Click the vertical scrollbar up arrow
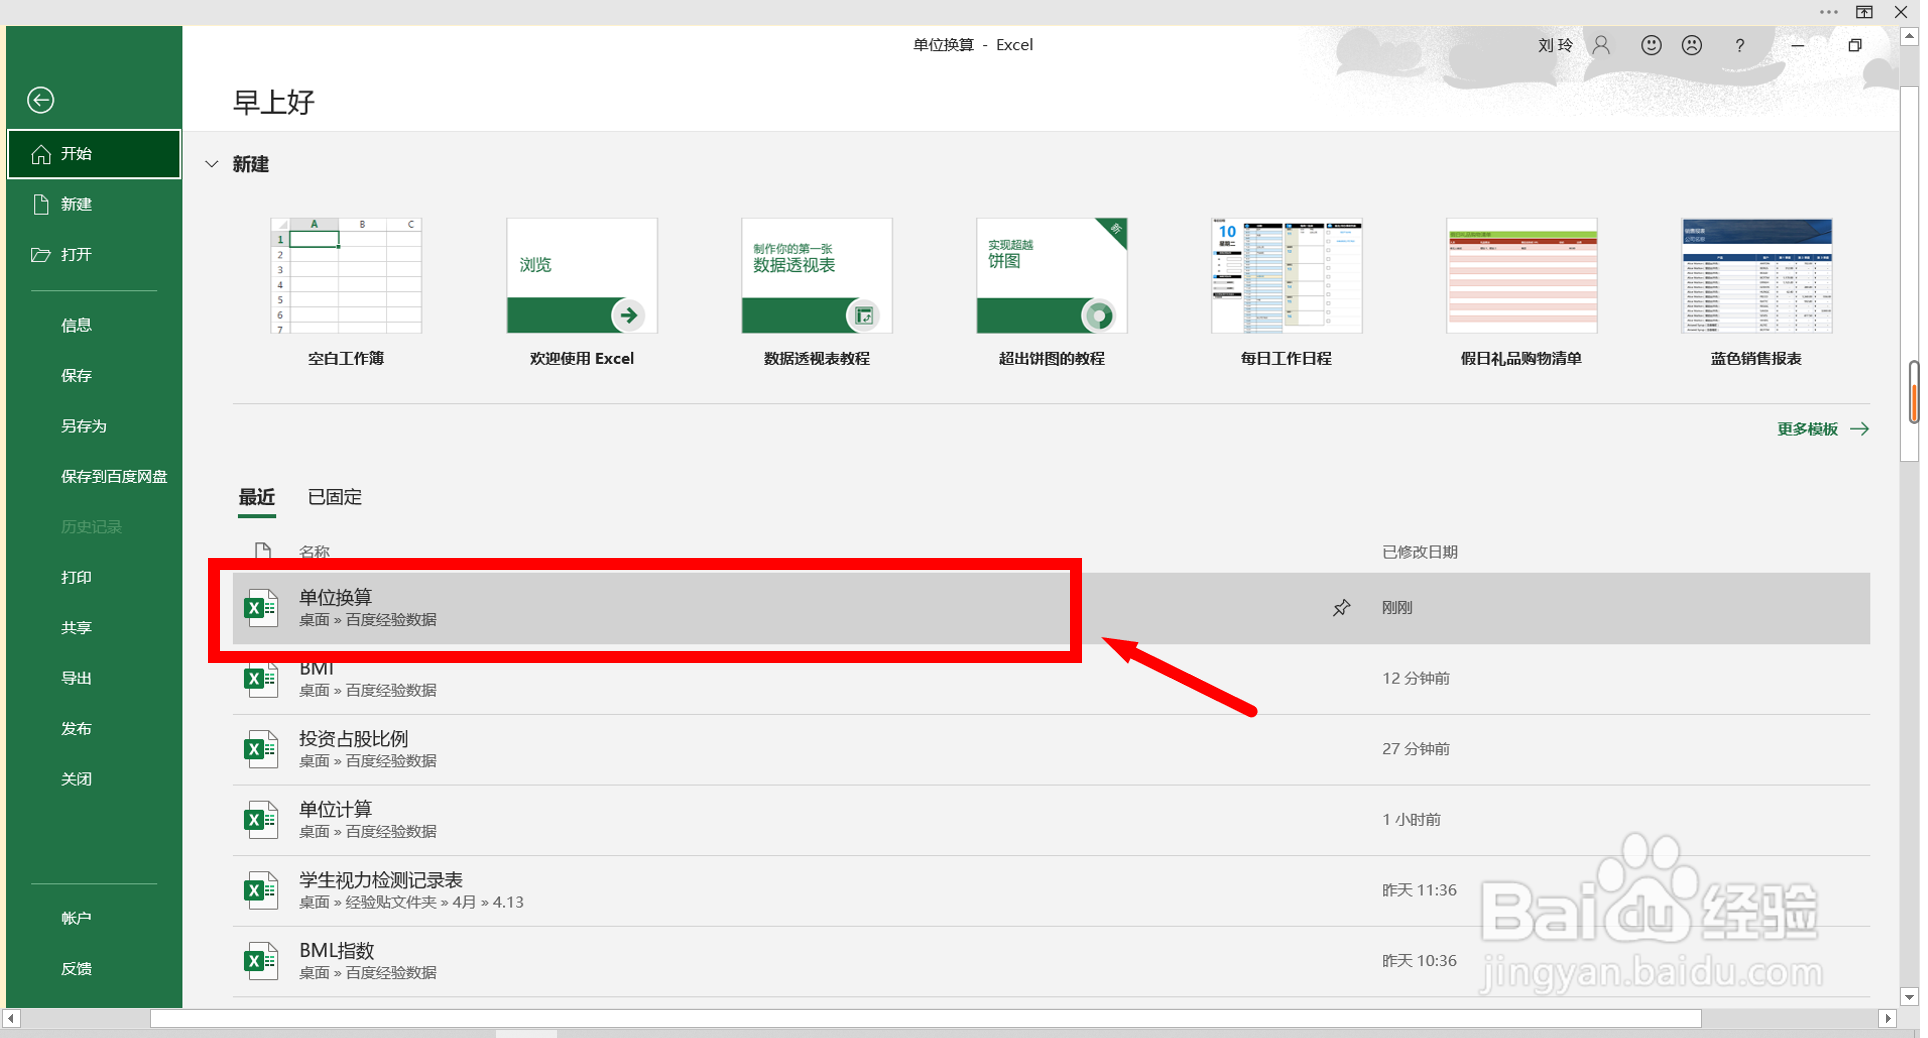The image size is (1928, 1038). (x=1909, y=36)
